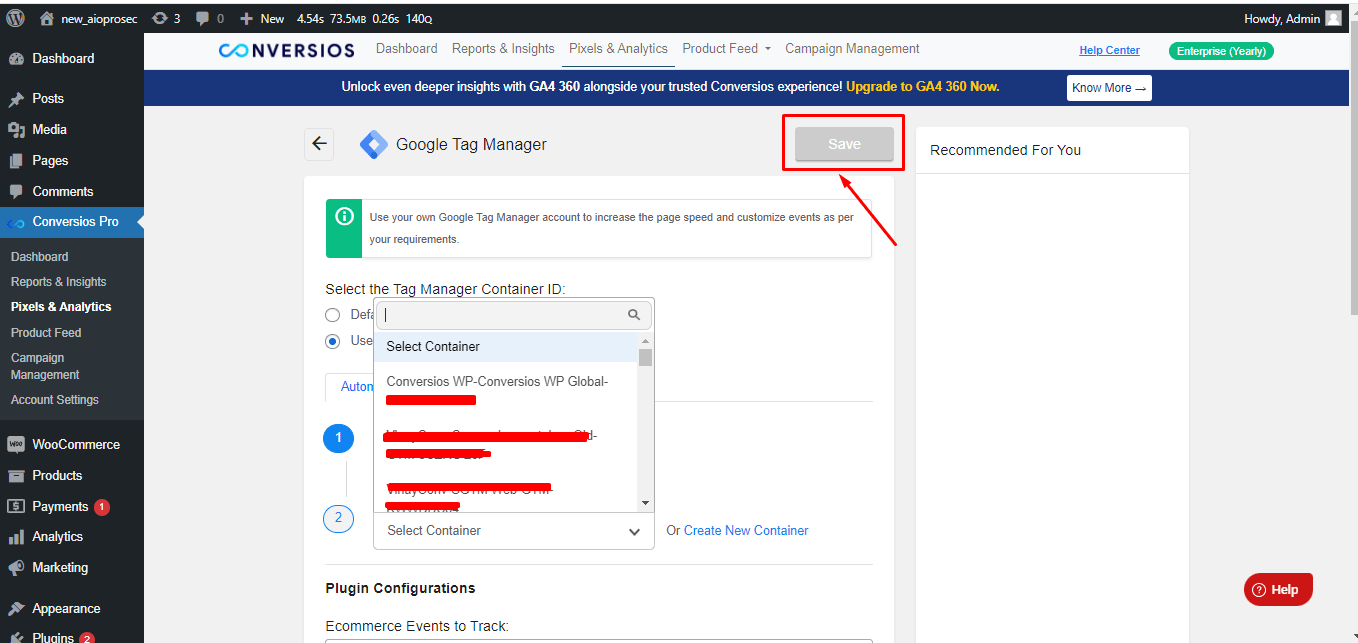Open the Comments sidebar menu
Viewport: 1358px width, 643px height.
(62, 191)
